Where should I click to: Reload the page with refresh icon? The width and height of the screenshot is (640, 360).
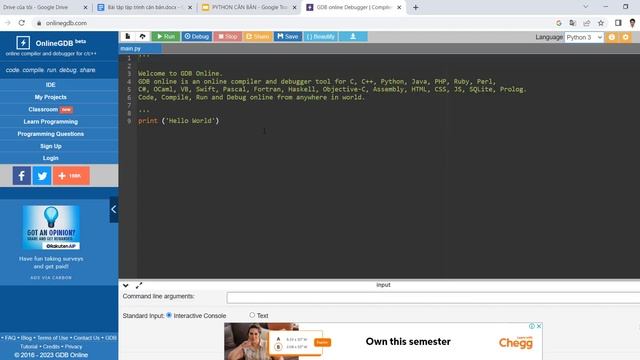point(22,23)
